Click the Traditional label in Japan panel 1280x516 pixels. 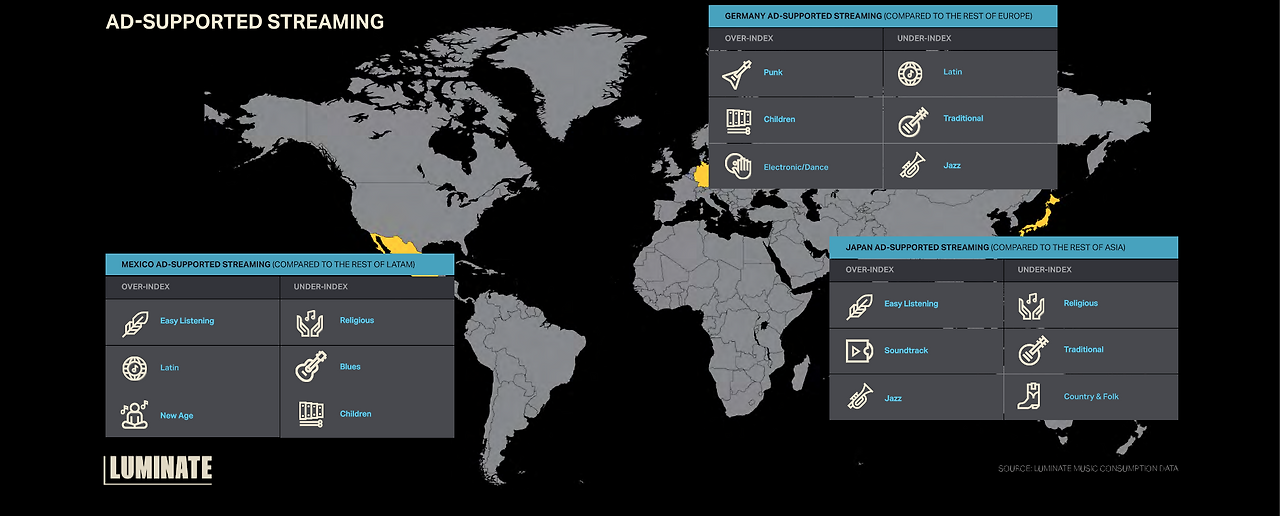pos(1084,350)
